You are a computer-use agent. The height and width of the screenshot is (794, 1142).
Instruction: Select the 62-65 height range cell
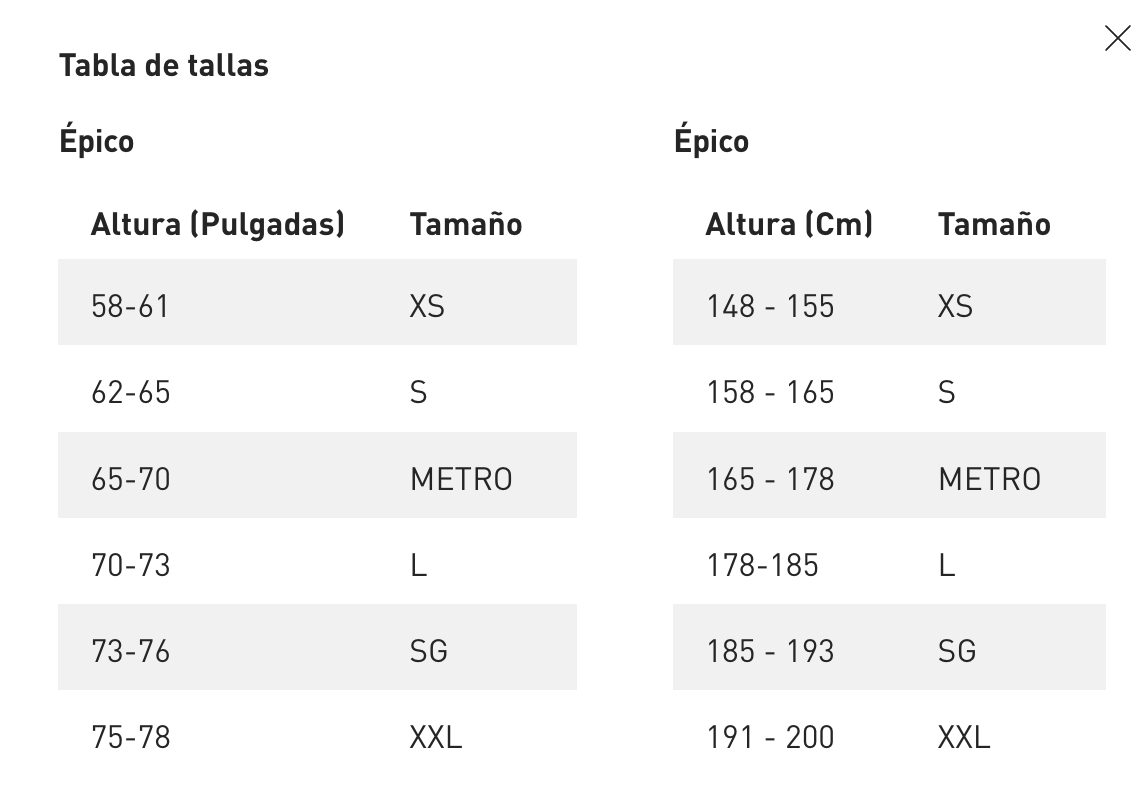(x=130, y=392)
